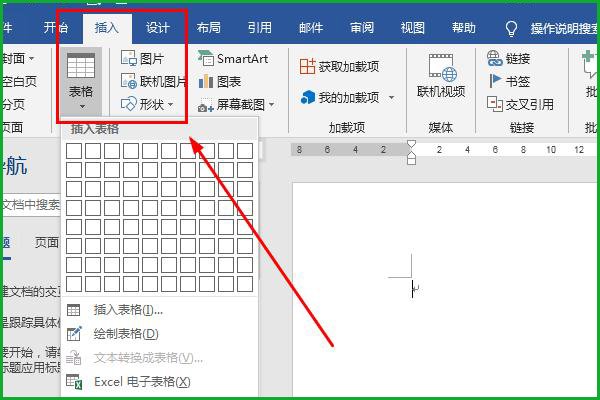Insert a 链接 hyperlink
The width and height of the screenshot is (600, 400).
tap(509, 59)
